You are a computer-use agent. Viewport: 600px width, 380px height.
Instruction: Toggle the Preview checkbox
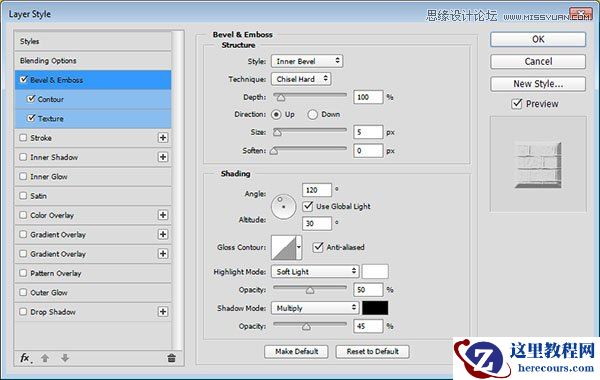point(517,104)
